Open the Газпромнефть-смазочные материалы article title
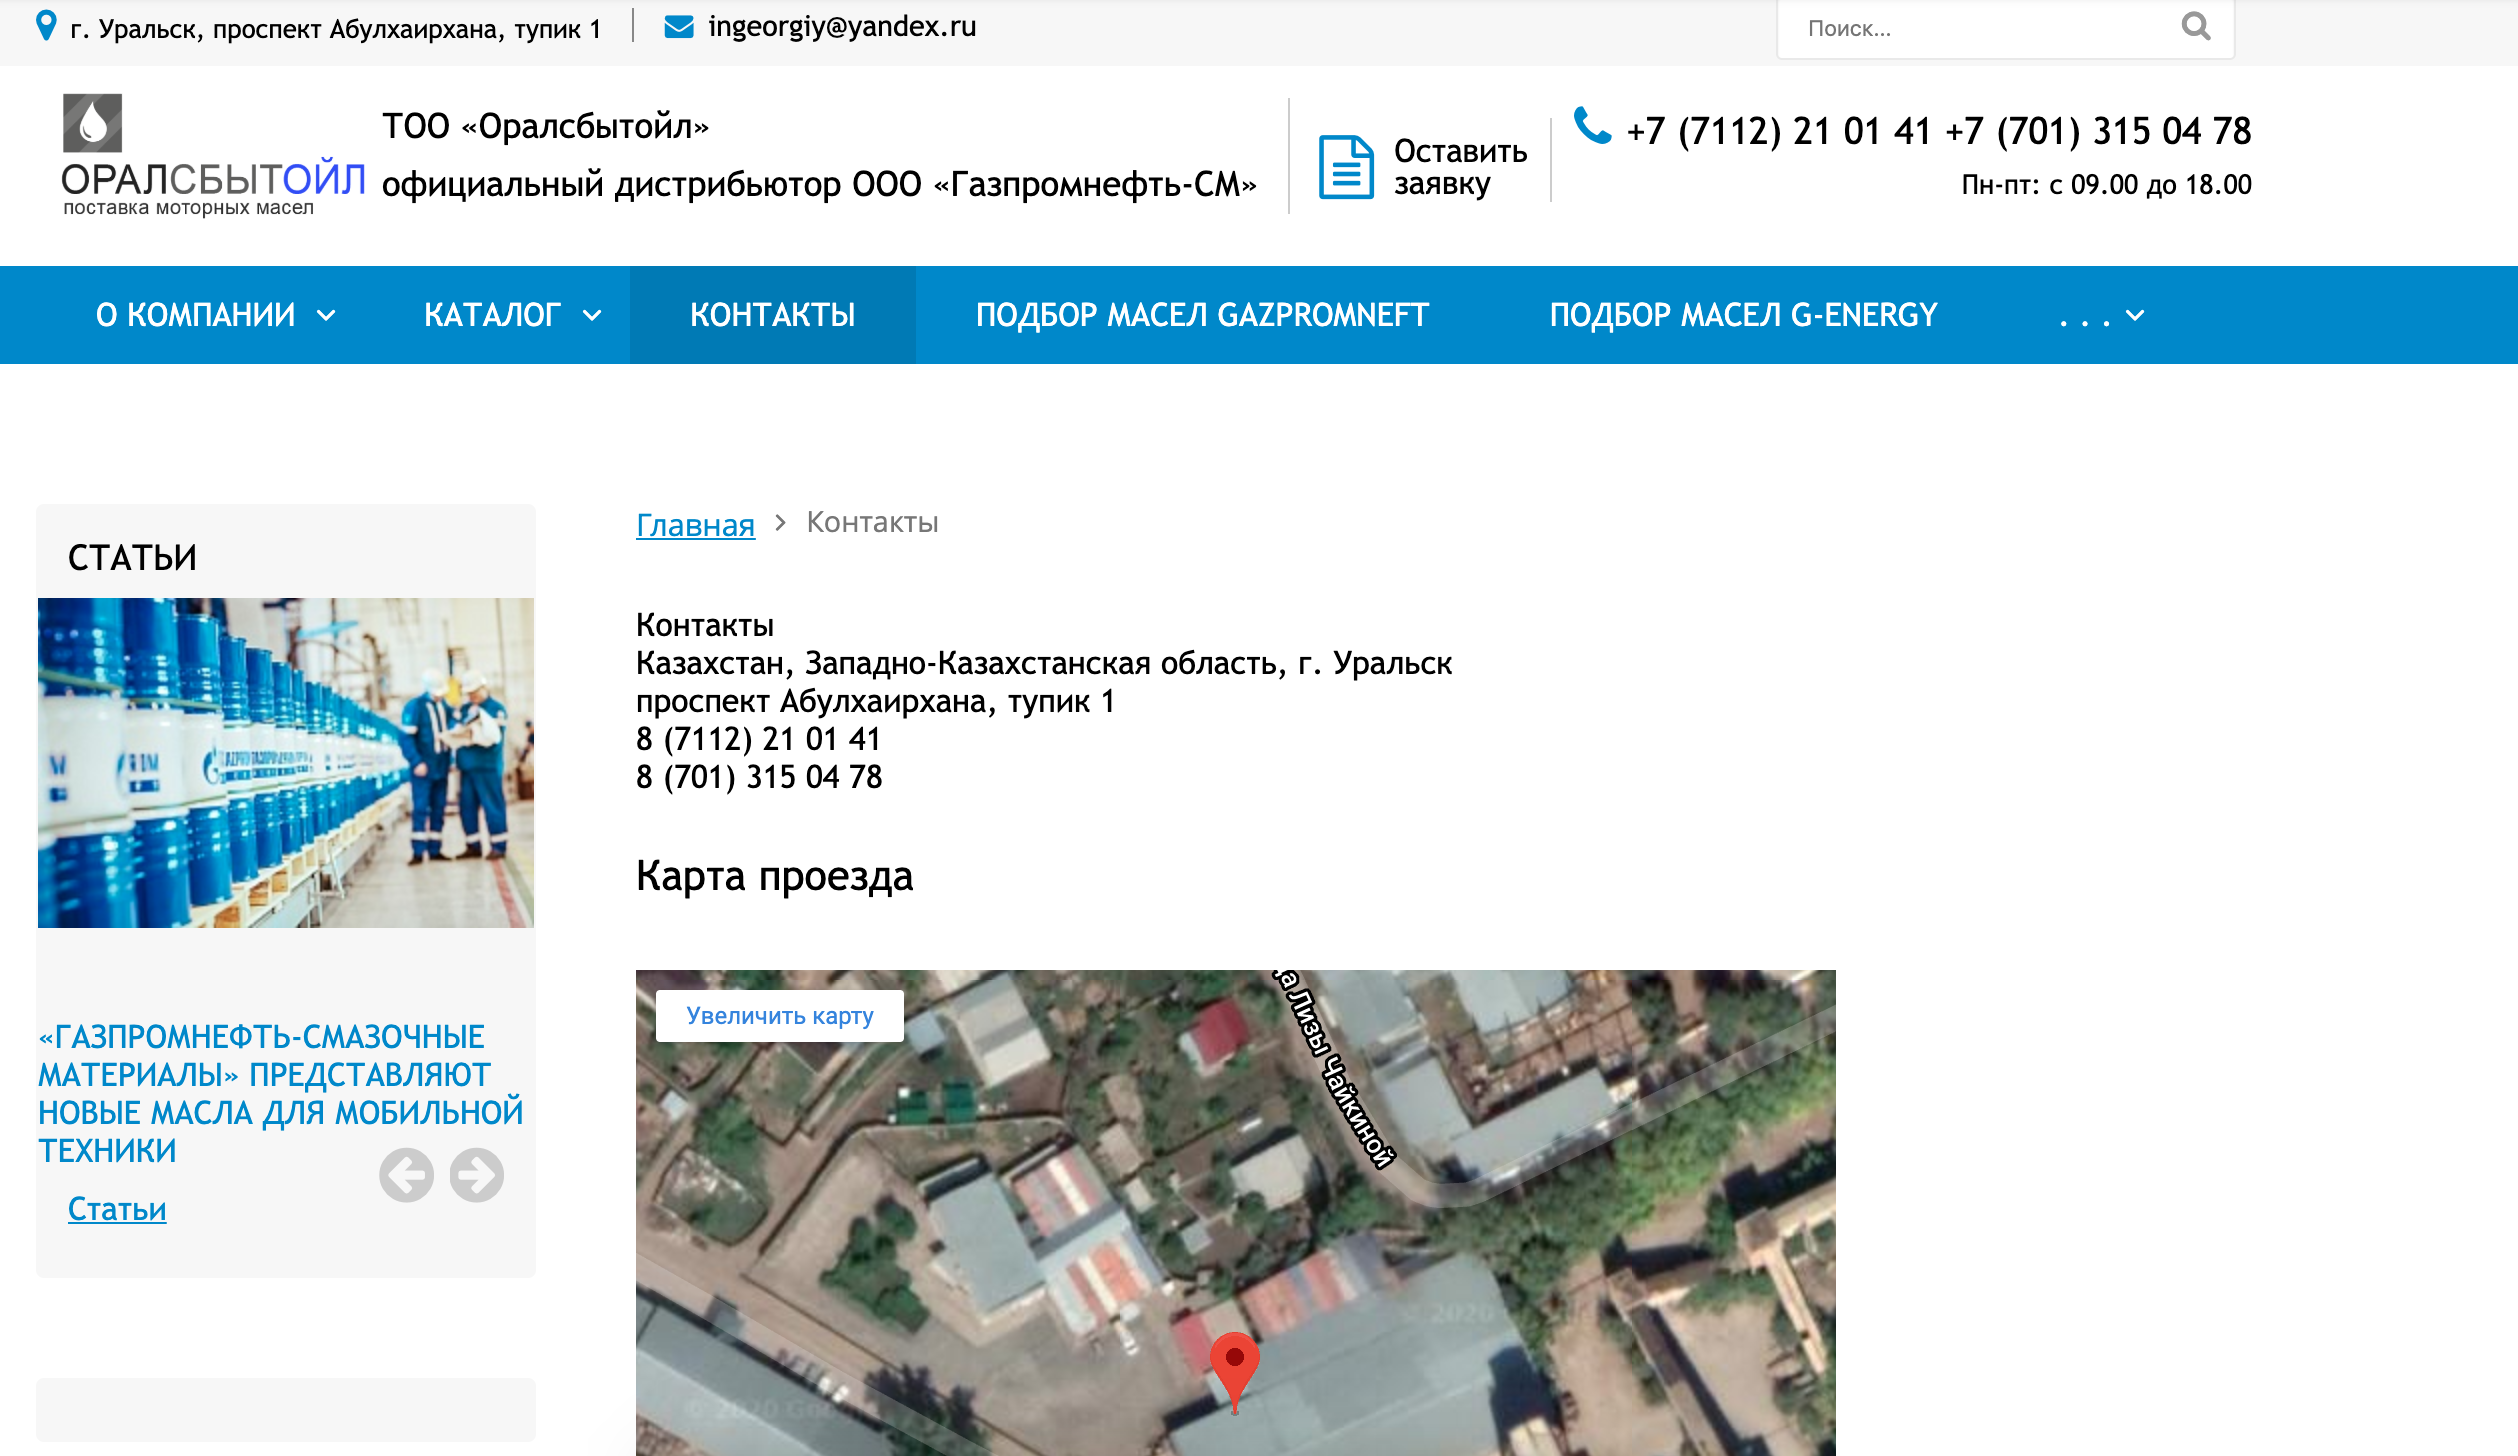This screenshot has width=2518, height=1456. (281, 1094)
